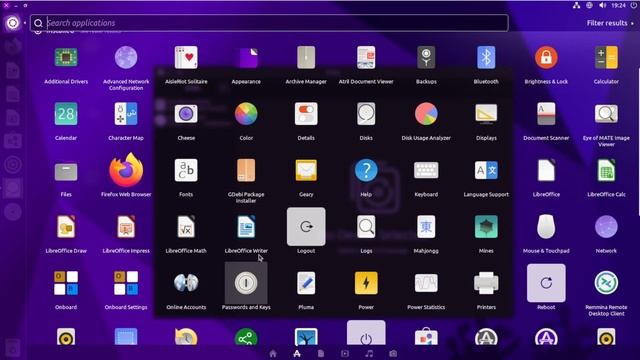Launch the Disks utility
Image resolution: width=640 pixels, height=360 pixels.
[x=366, y=114]
